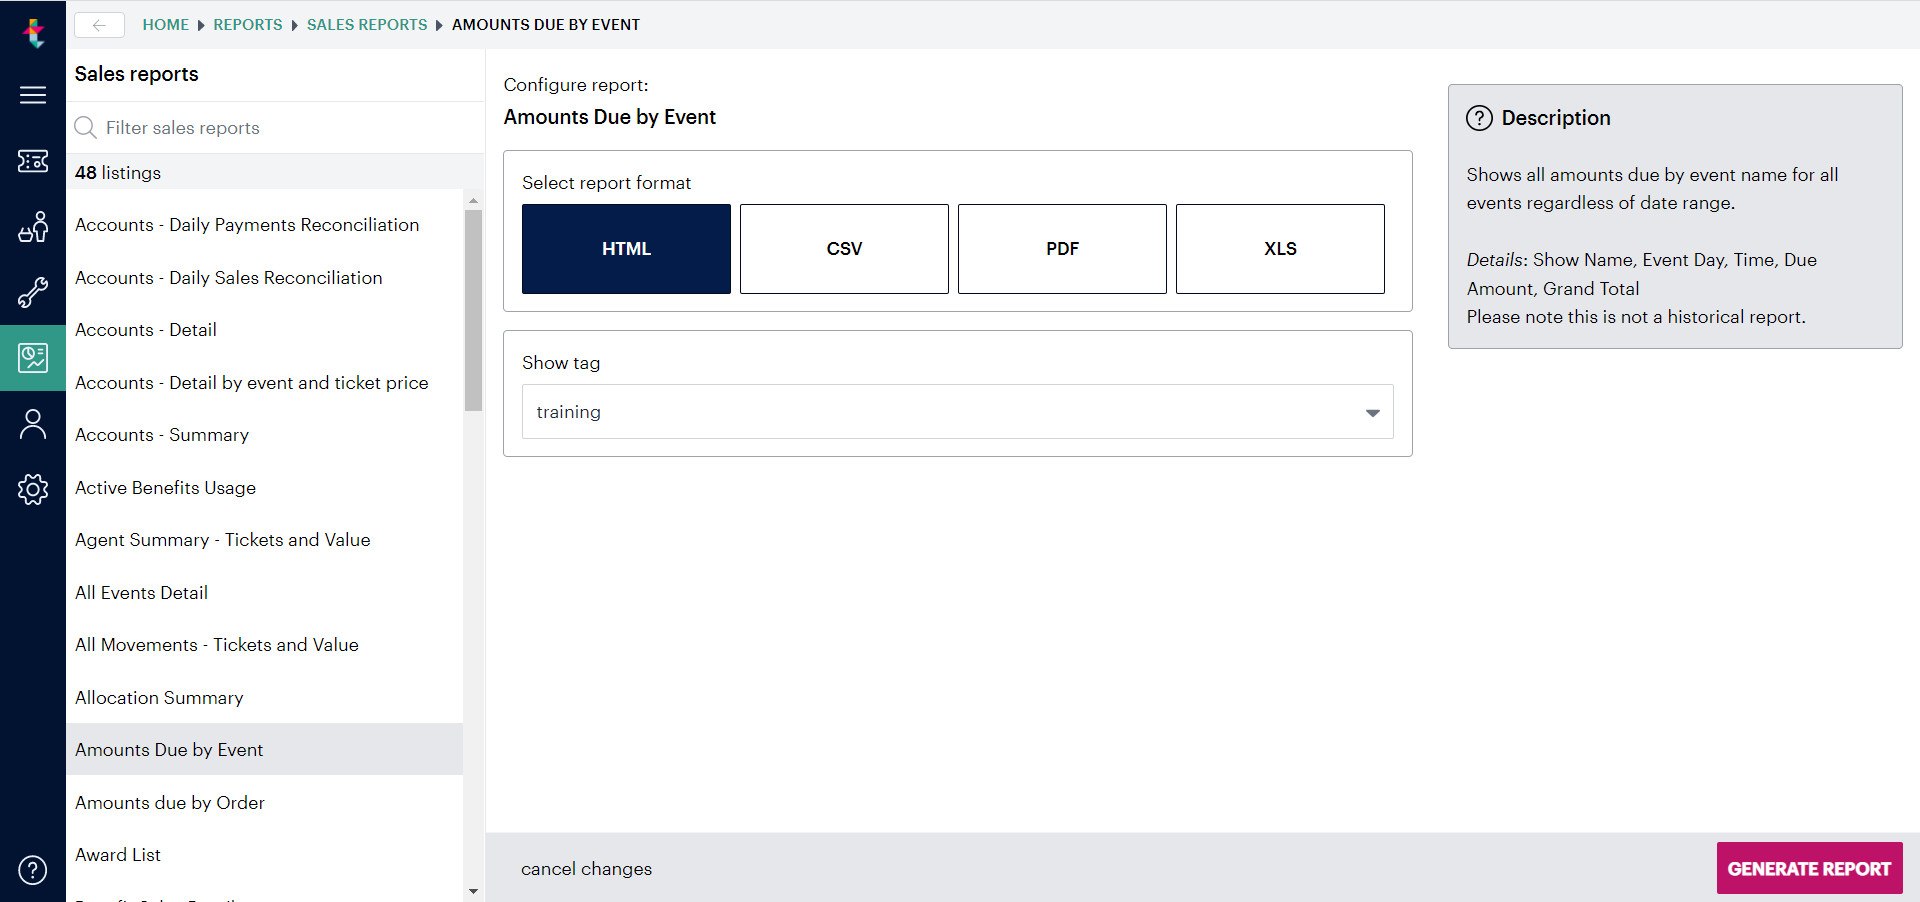
Task: Select the All Events Detail report
Action: tap(141, 592)
